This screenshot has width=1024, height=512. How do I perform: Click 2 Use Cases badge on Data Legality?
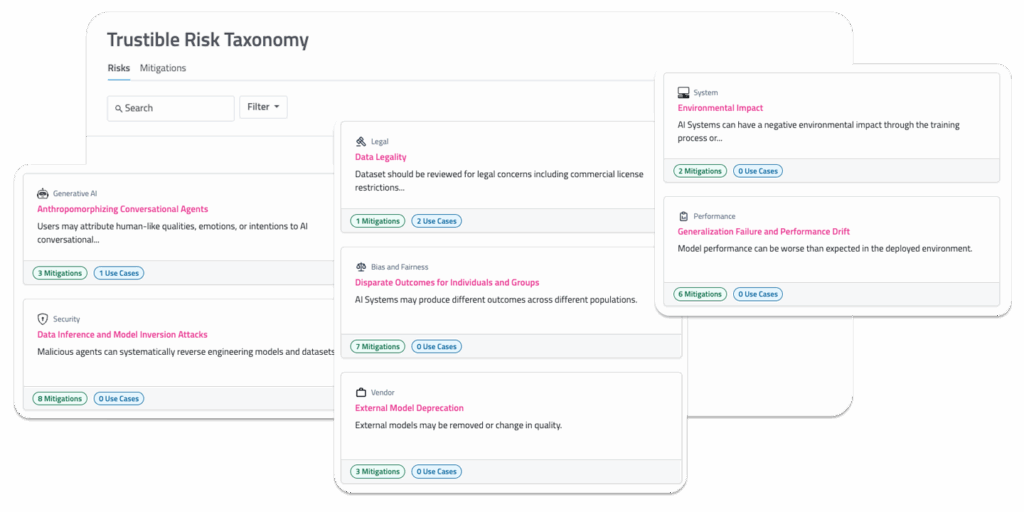tap(437, 221)
